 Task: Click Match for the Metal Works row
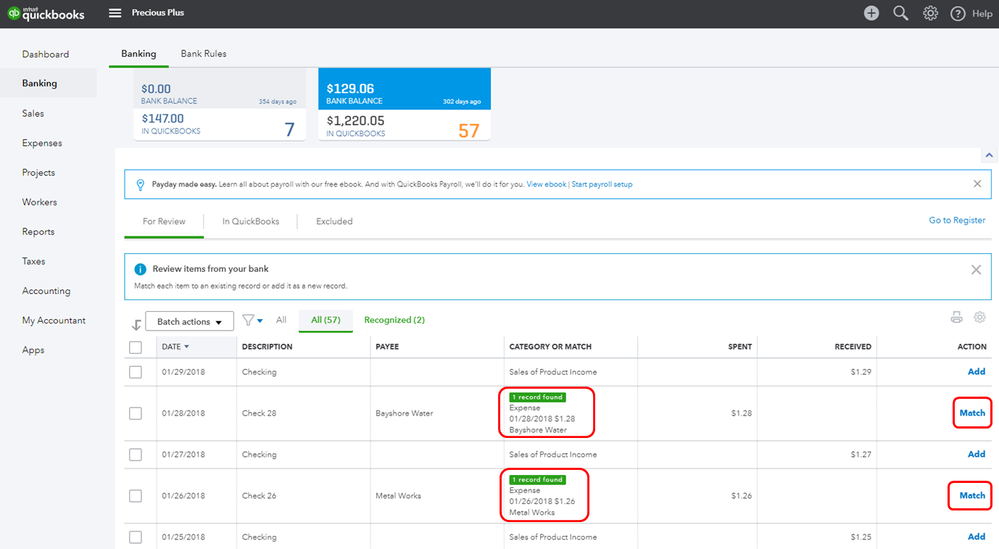pyautogui.click(x=972, y=496)
